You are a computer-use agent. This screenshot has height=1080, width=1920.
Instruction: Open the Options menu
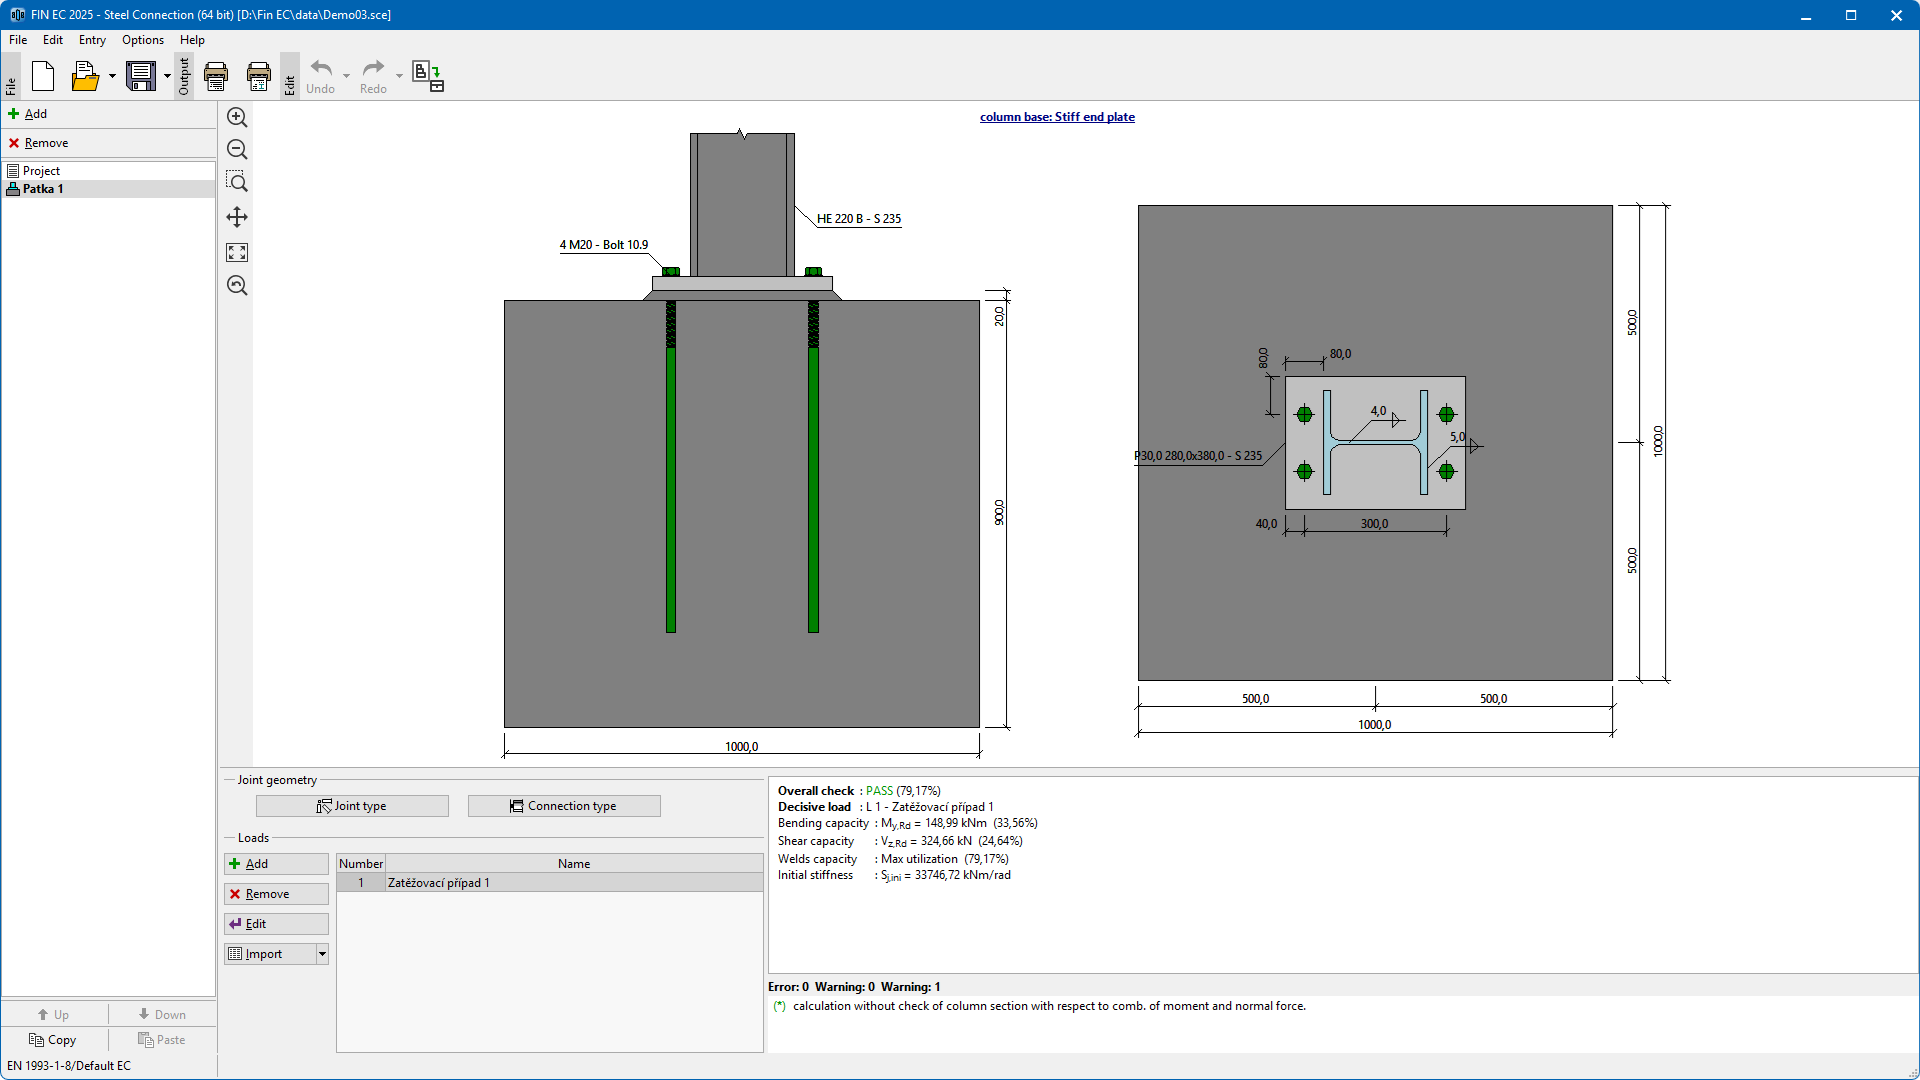pos(142,40)
